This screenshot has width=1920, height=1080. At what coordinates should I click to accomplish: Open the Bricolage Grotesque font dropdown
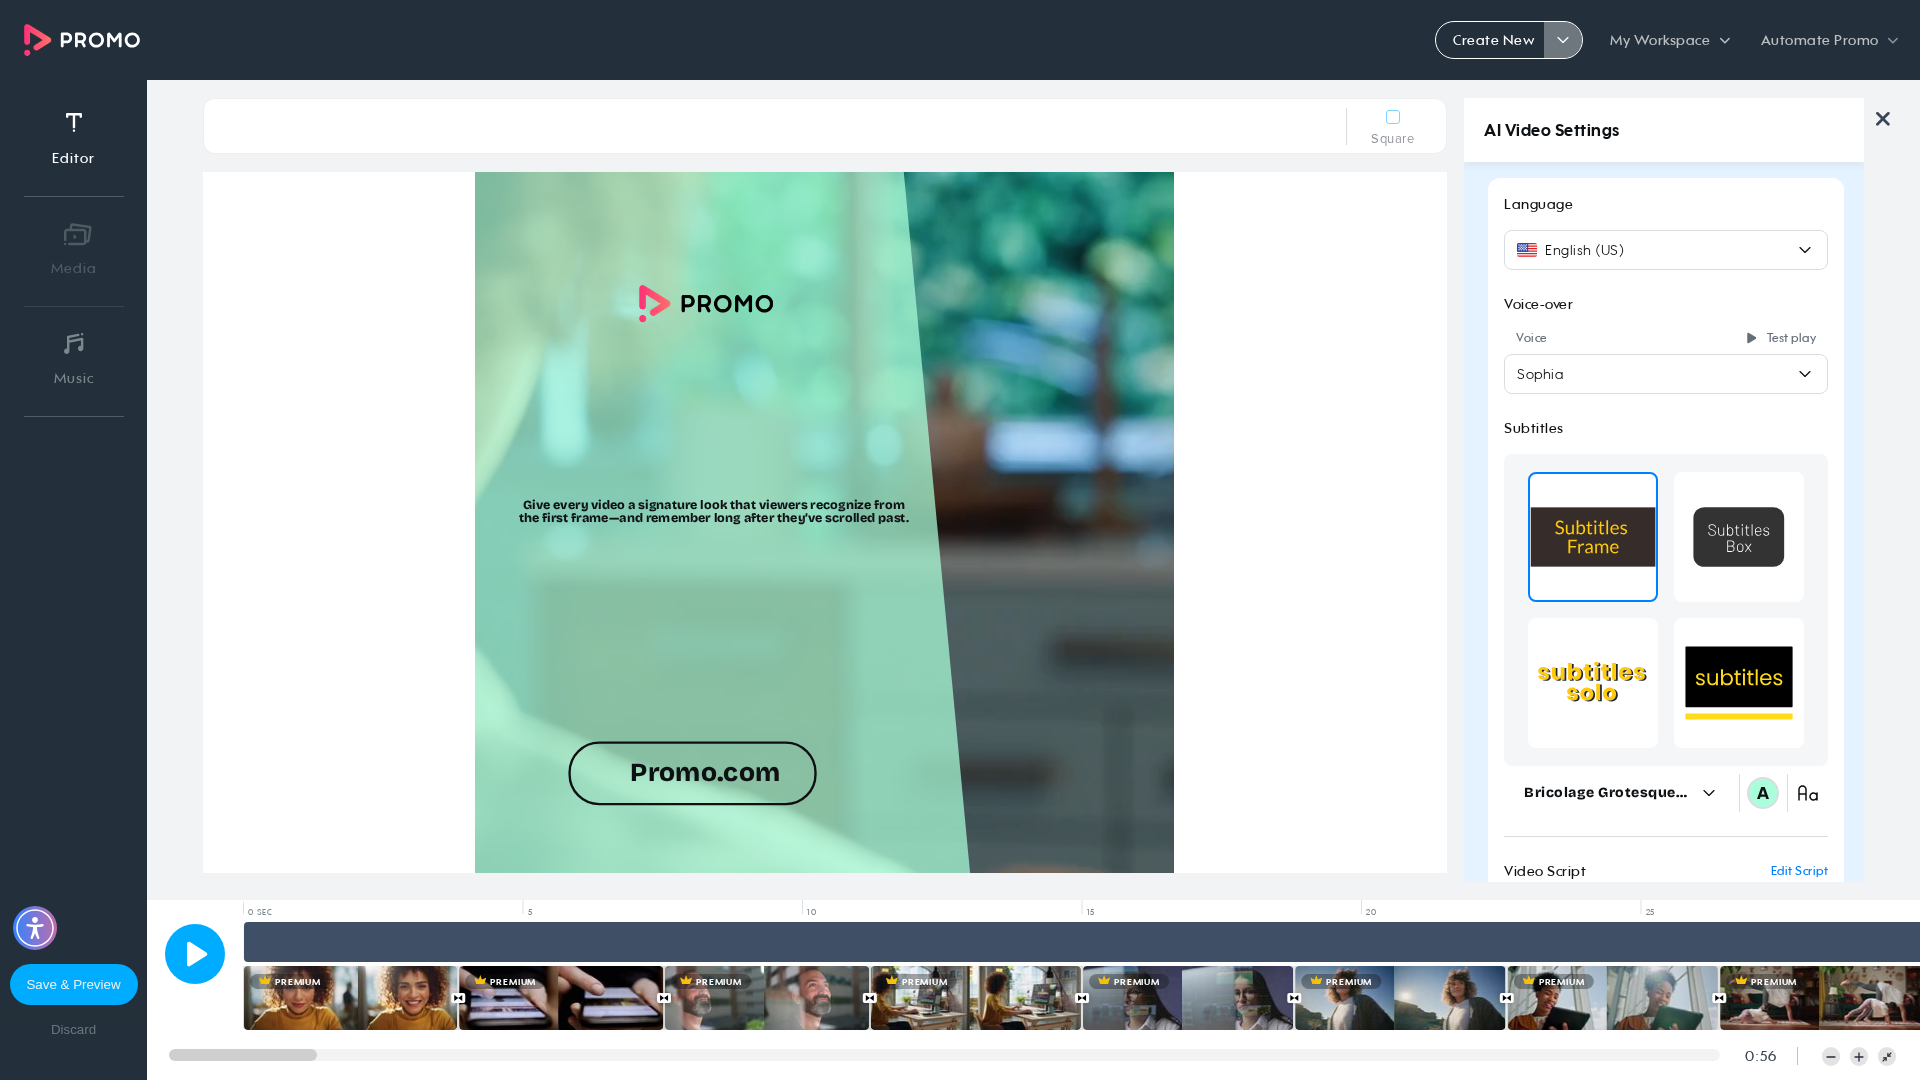coord(1620,793)
